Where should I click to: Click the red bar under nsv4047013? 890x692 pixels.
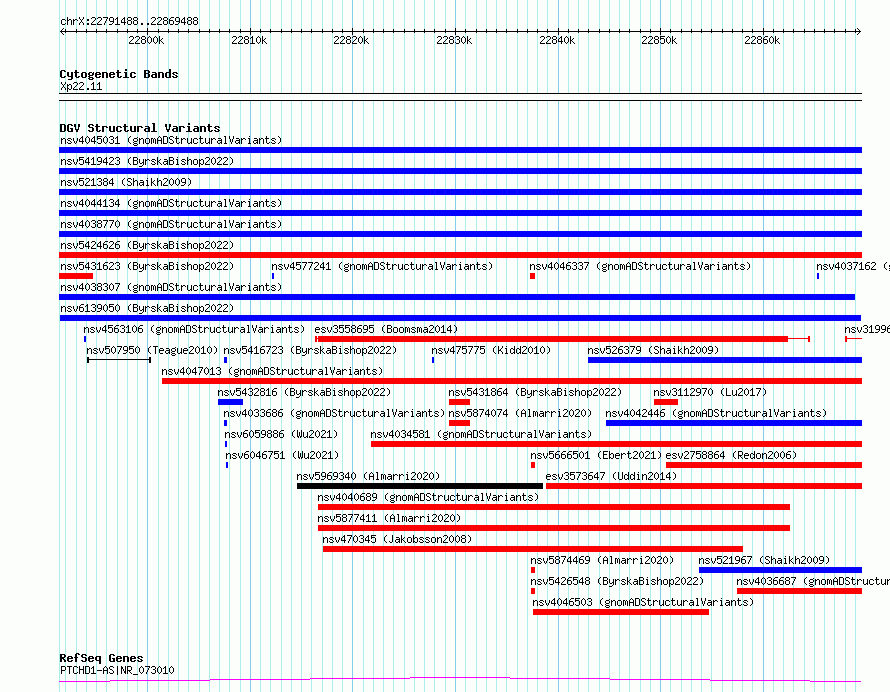[x=512, y=381]
